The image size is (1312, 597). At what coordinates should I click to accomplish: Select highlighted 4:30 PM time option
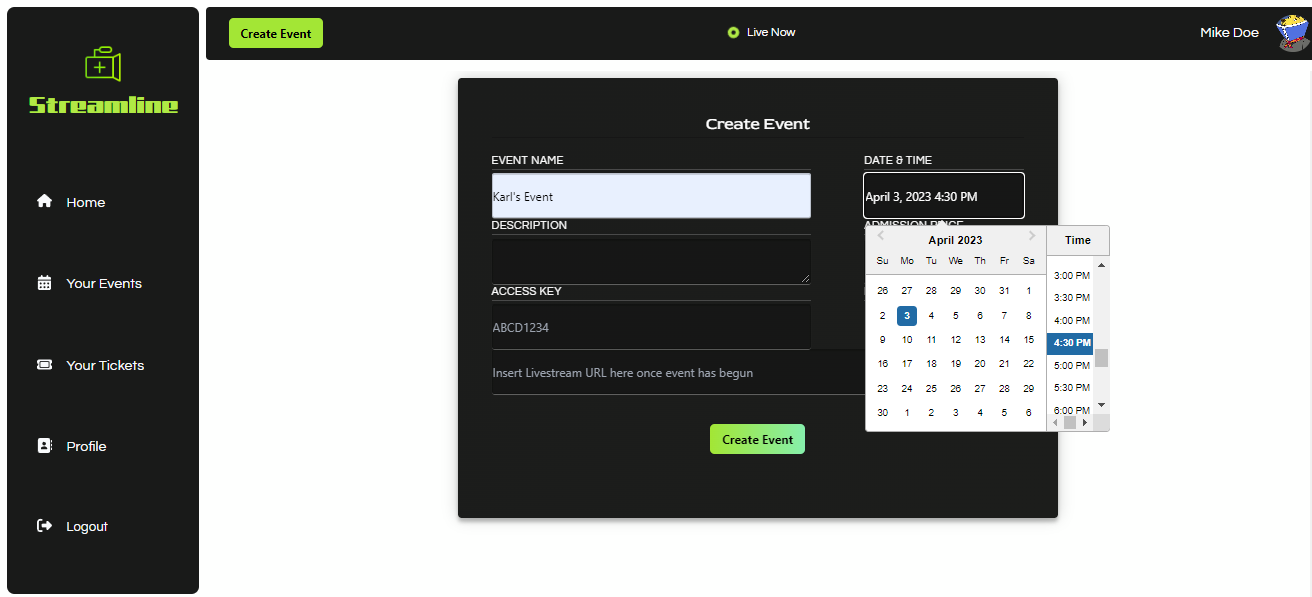pyautogui.click(x=1070, y=343)
